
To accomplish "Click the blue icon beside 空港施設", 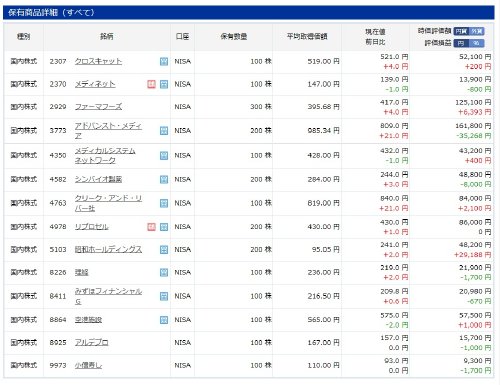I will (x=164, y=320).
